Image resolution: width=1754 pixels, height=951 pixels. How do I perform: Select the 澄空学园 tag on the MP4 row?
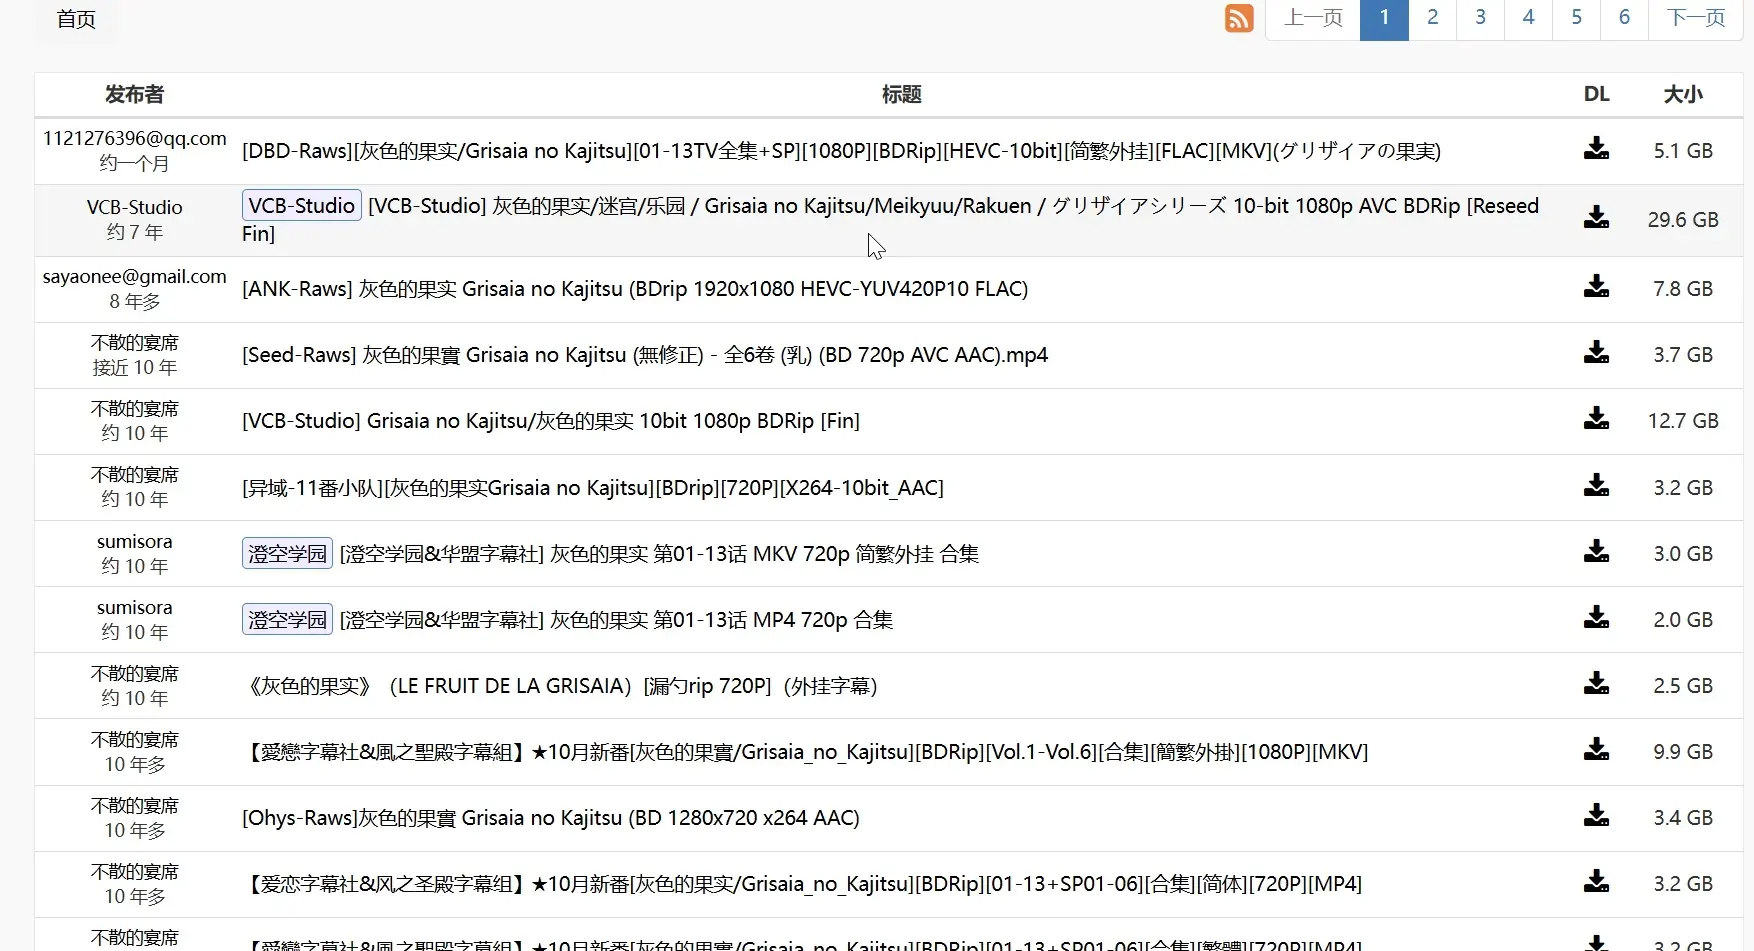click(x=287, y=619)
